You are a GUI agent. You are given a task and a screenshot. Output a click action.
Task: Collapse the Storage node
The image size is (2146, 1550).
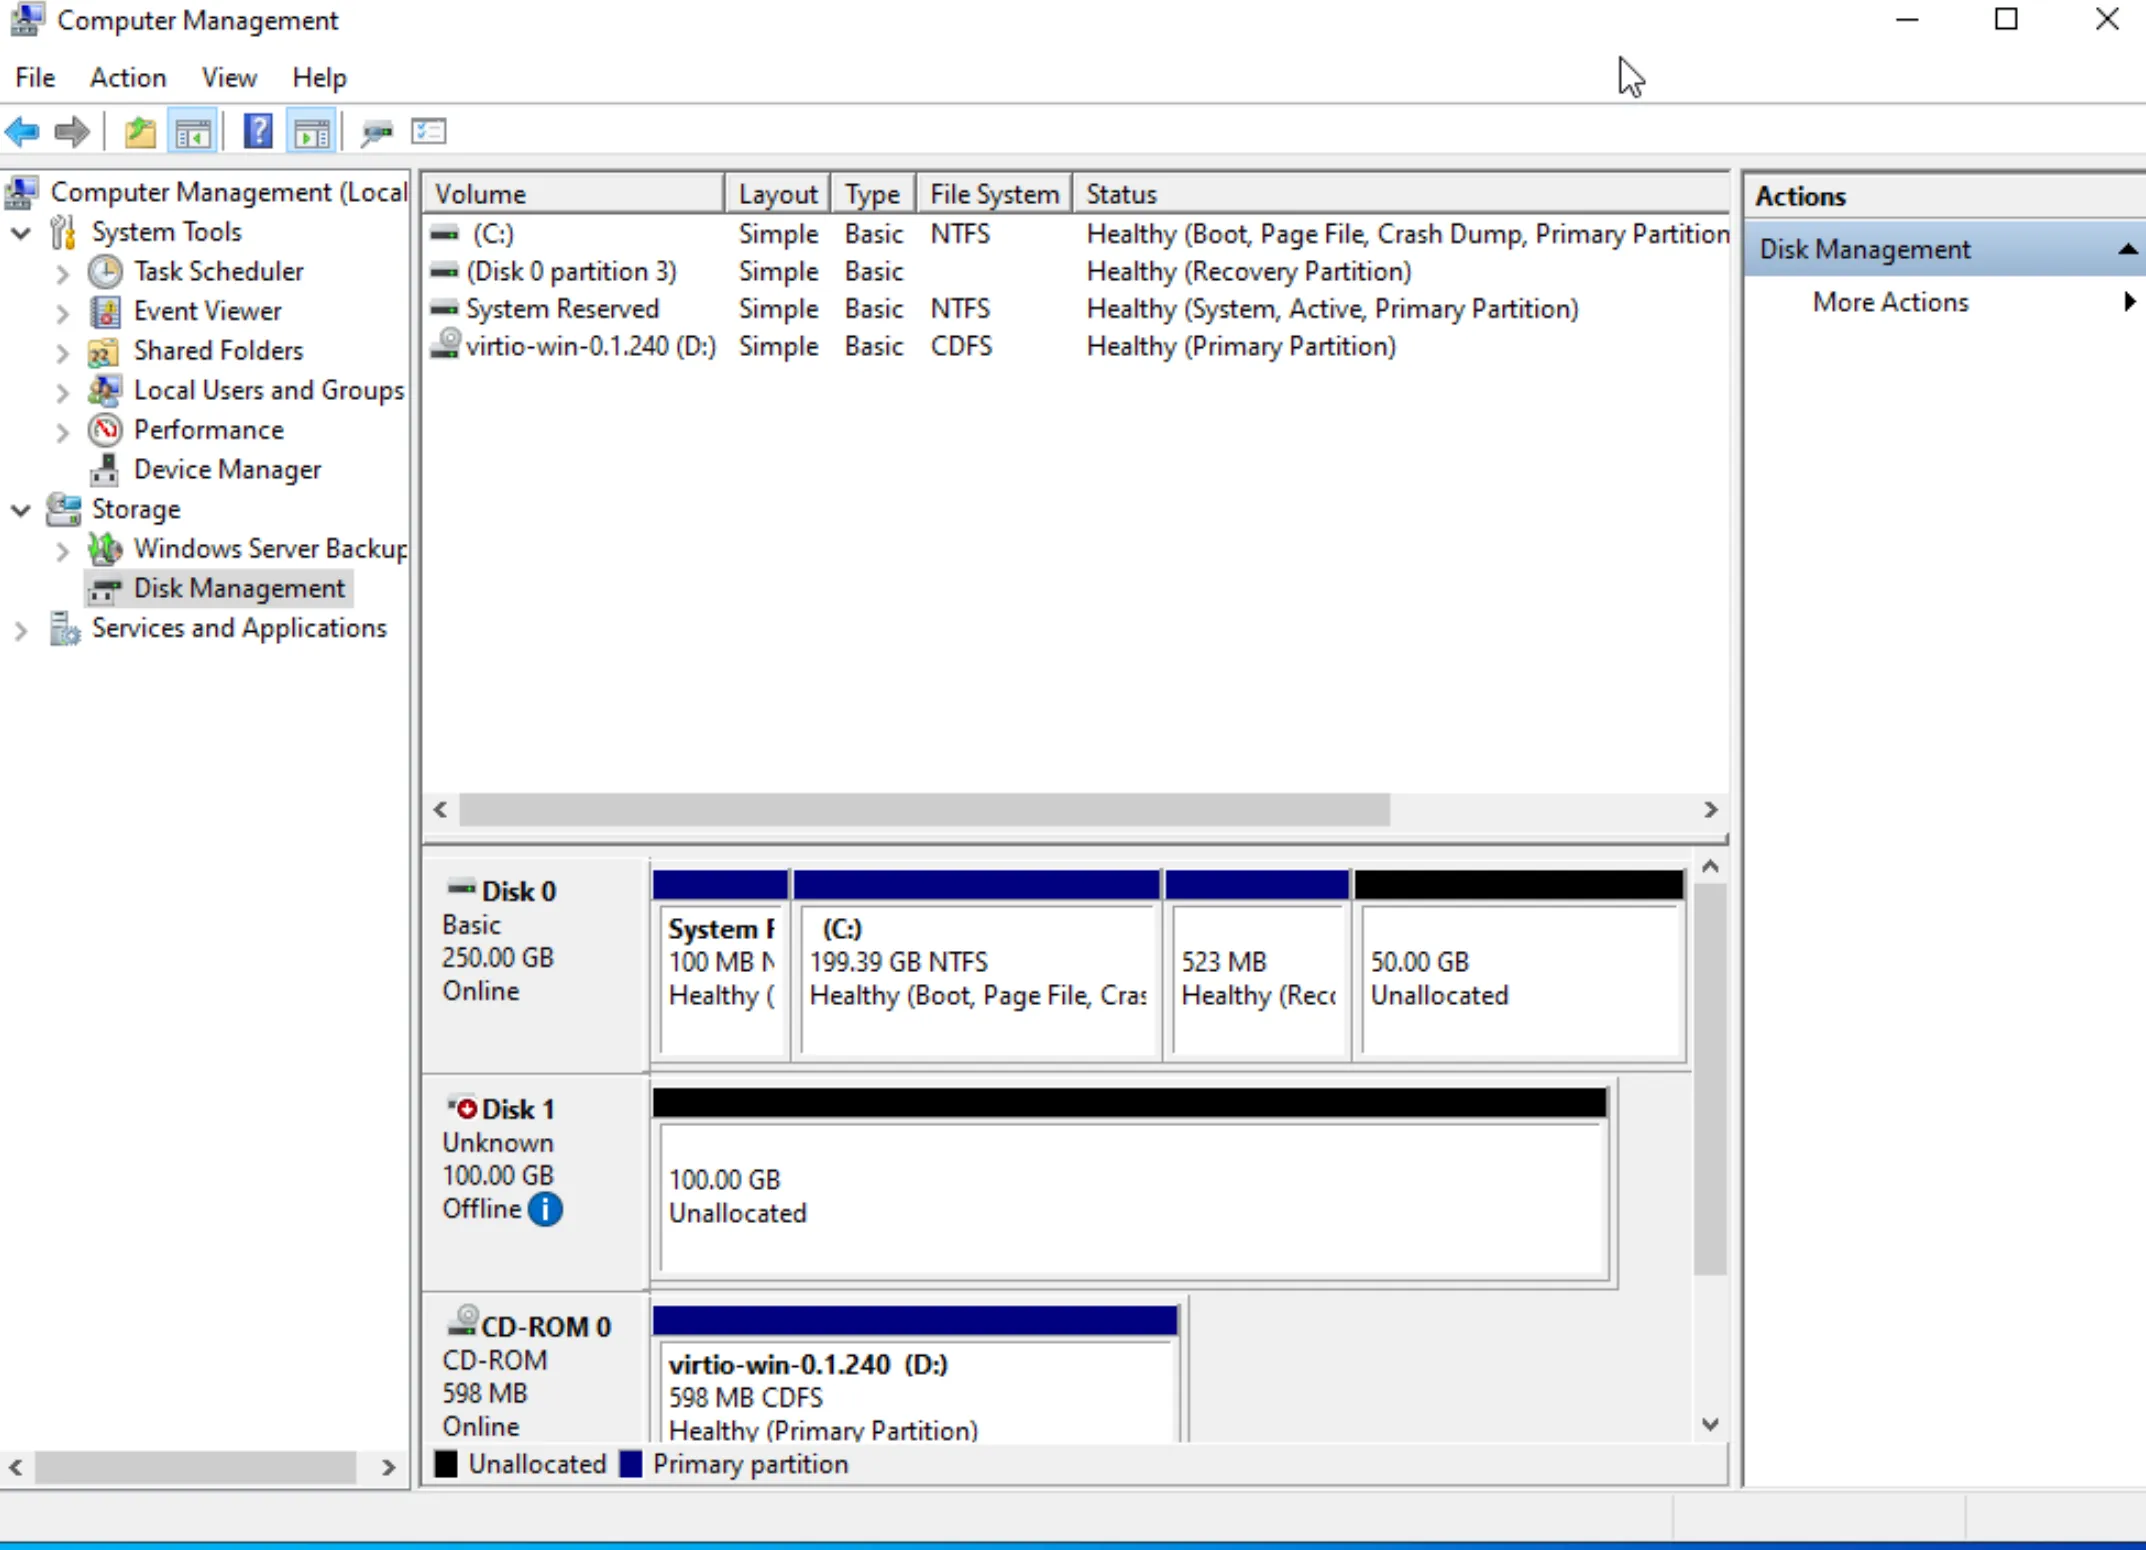pyautogui.click(x=20, y=509)
